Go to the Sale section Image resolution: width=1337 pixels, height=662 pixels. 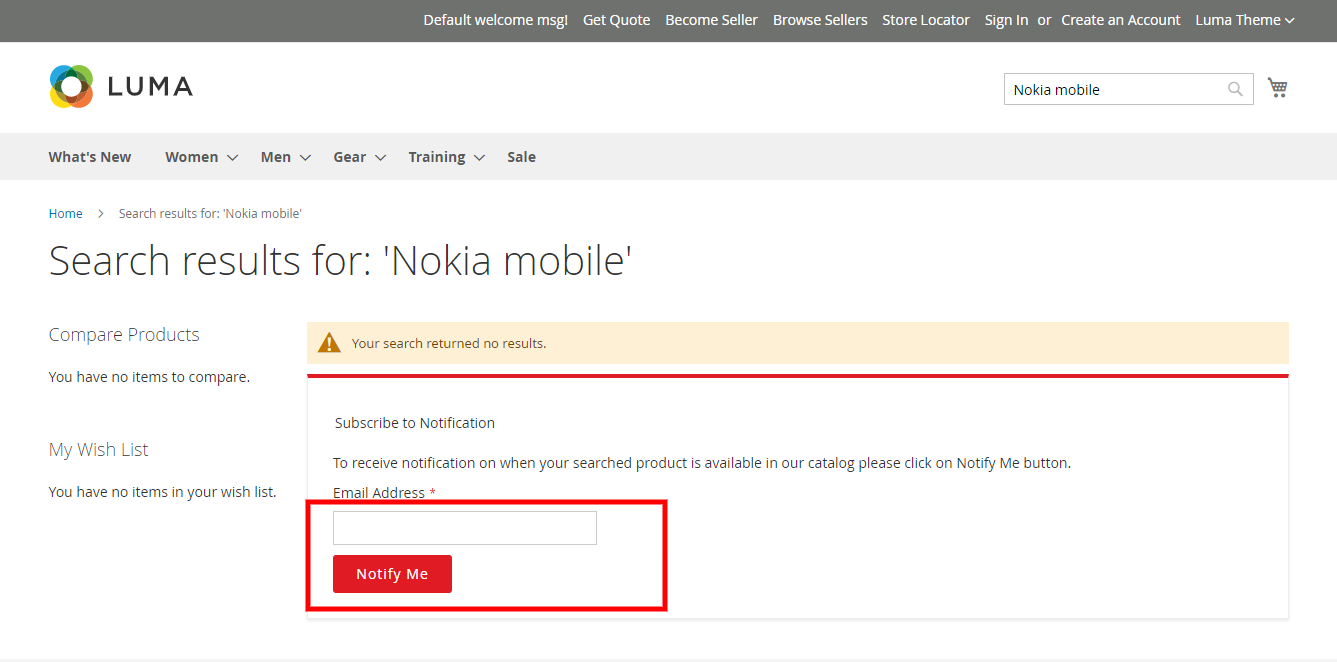coord(521,157)
